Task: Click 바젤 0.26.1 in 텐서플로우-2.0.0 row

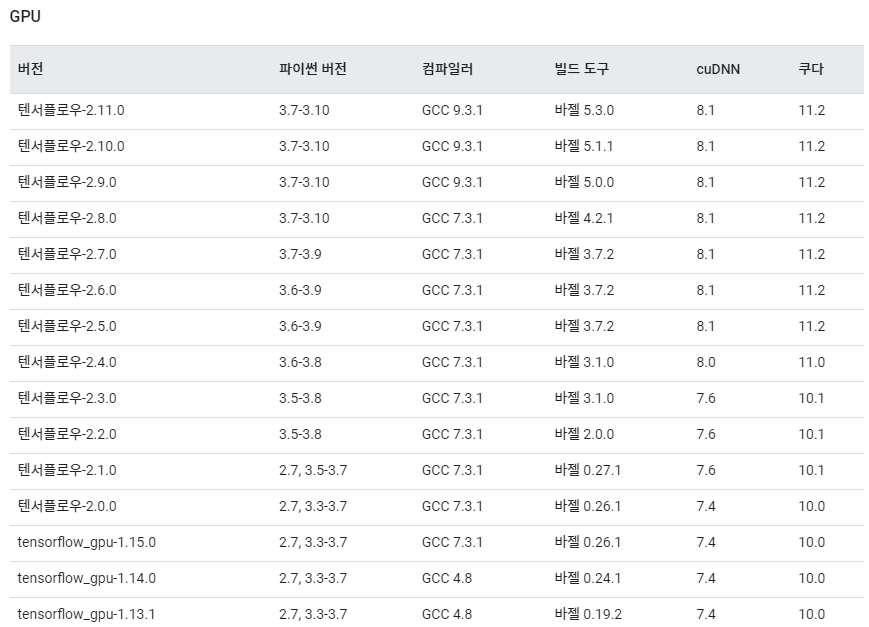Action: [x=587, y=506]
